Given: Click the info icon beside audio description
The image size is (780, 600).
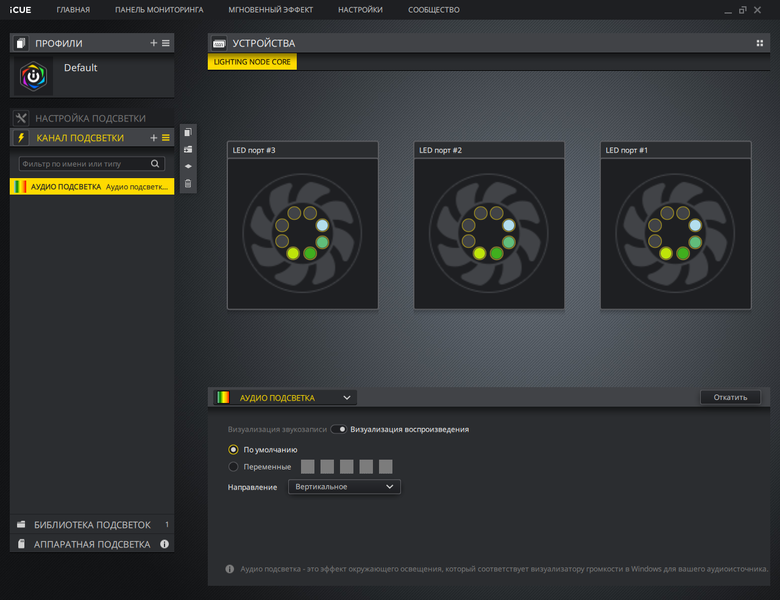Looking at the screenshot, I should [229, 569].
